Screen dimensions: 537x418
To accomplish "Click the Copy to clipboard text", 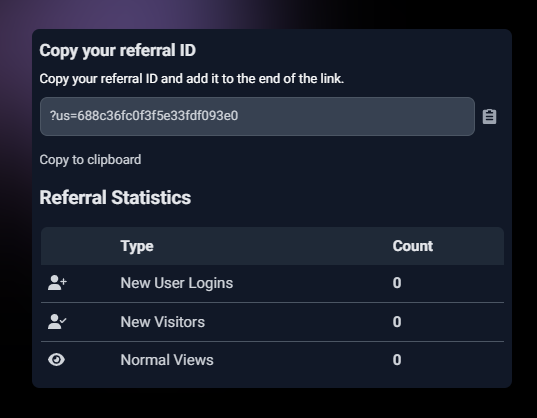I will [90, 160].
